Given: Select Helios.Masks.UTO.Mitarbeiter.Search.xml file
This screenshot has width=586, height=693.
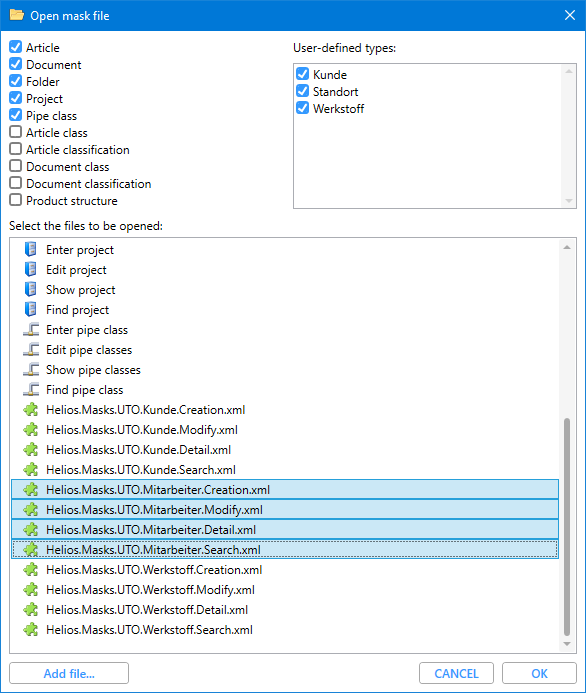Looking at the screenshot, I should (x=285, y=550).
